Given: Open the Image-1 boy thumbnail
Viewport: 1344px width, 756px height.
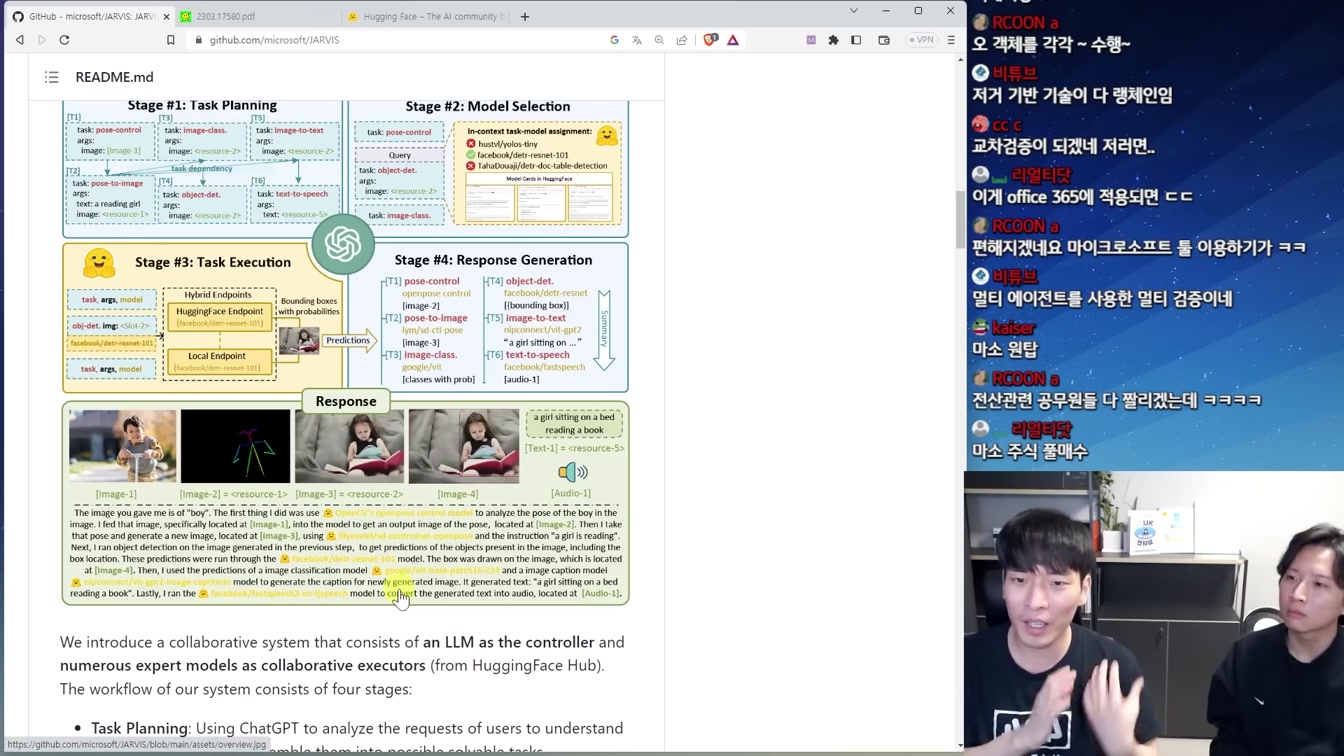Looking at the screenshot, I should pyautogui.click(x=122, y=446).
